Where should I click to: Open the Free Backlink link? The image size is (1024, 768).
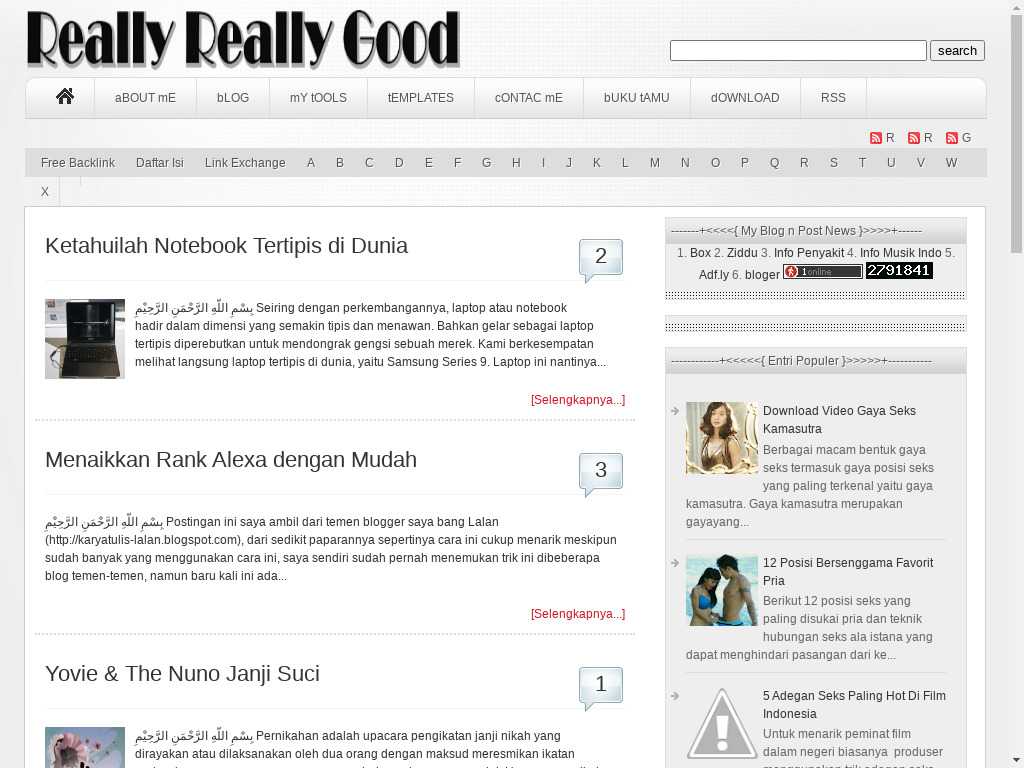[x=78, y=163]
